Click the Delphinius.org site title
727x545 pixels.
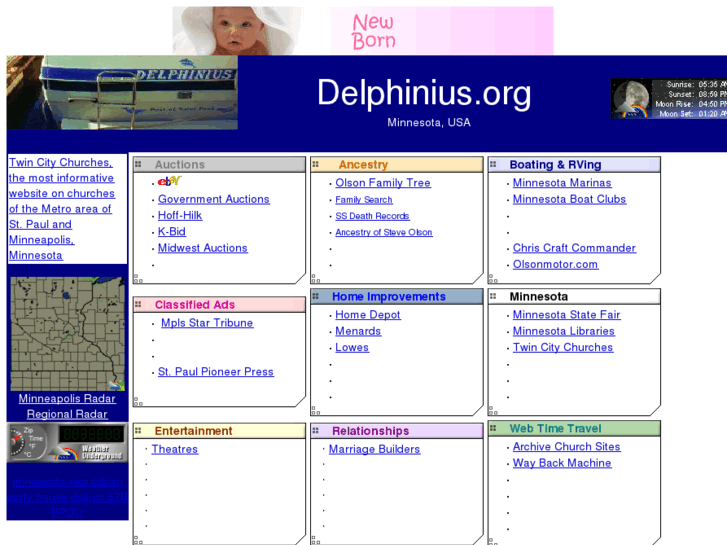[x=424, y=93]
